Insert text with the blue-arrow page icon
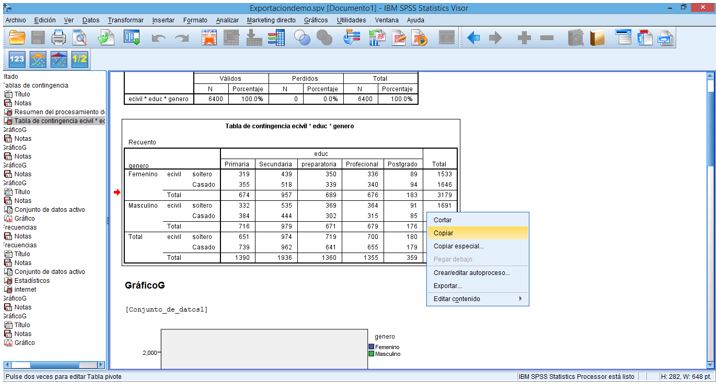Image resolution: width=716 pixels, height=384 pixels. pyautogui.click(x=666, y=37)
